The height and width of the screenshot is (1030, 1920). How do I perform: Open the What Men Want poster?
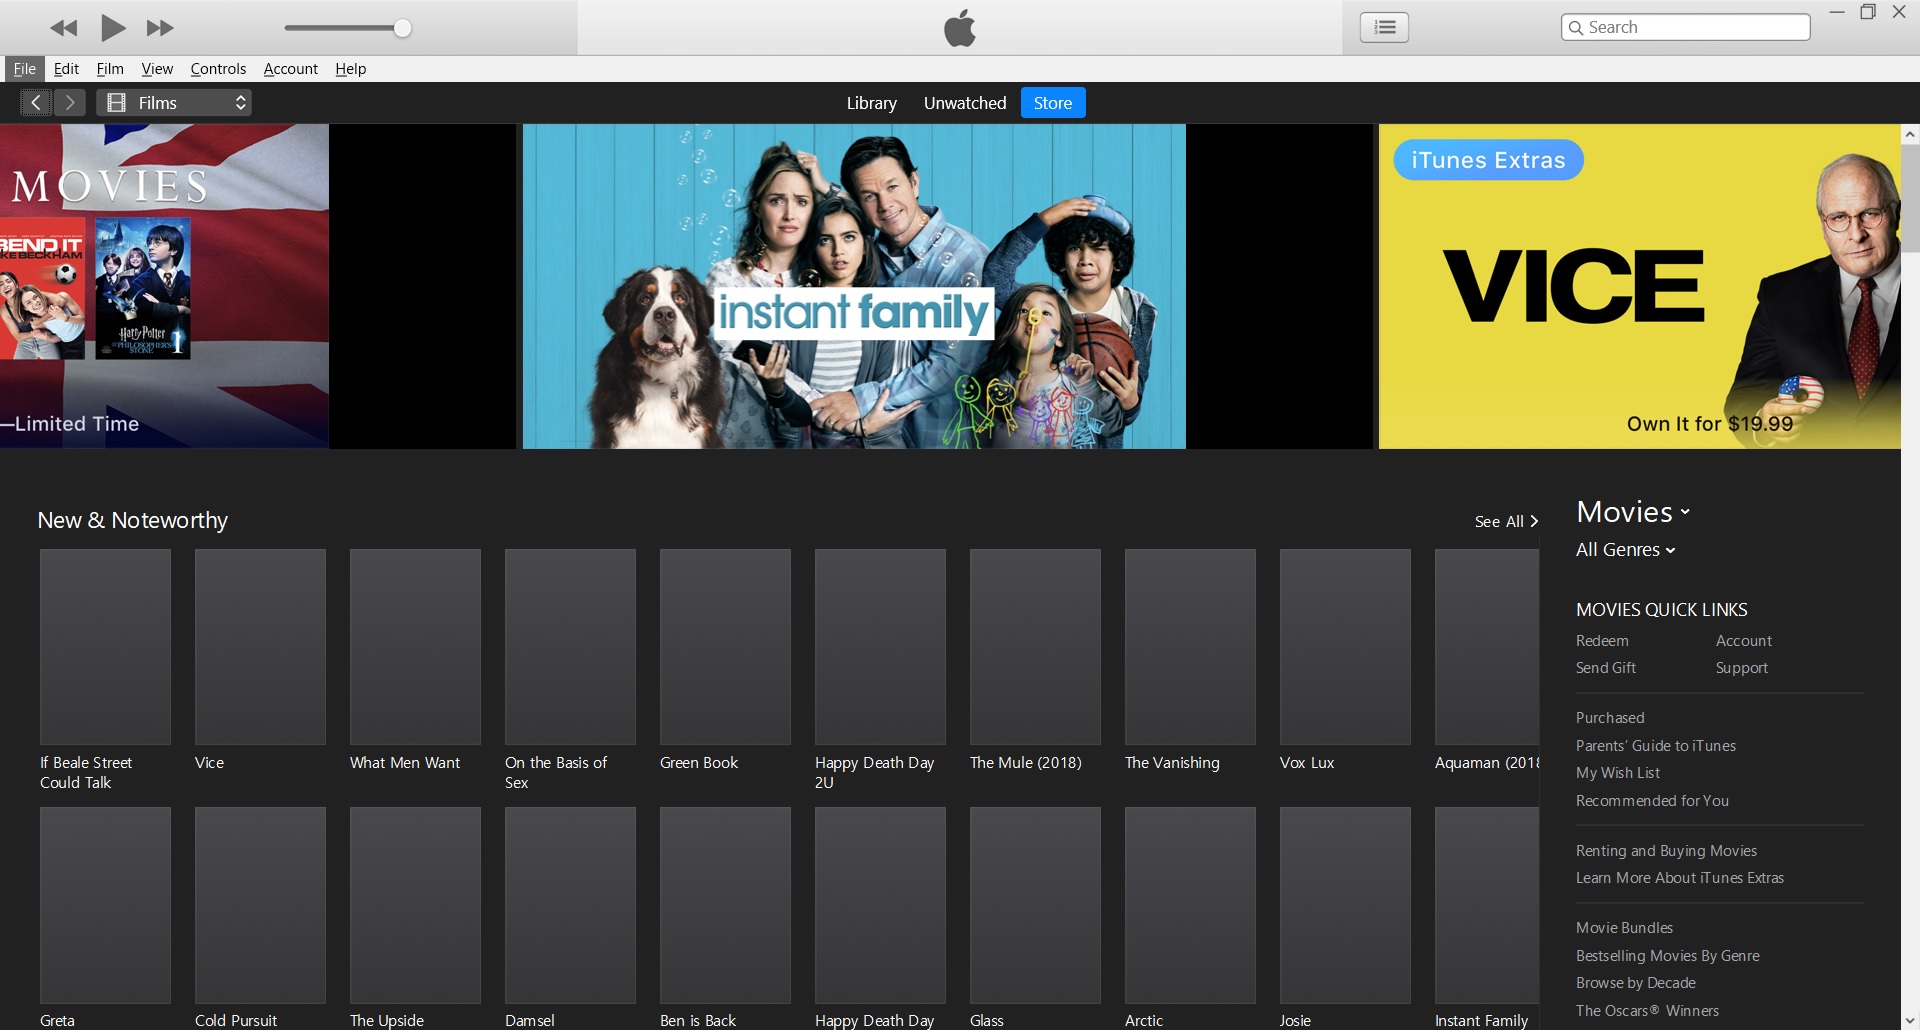point(415,647)
